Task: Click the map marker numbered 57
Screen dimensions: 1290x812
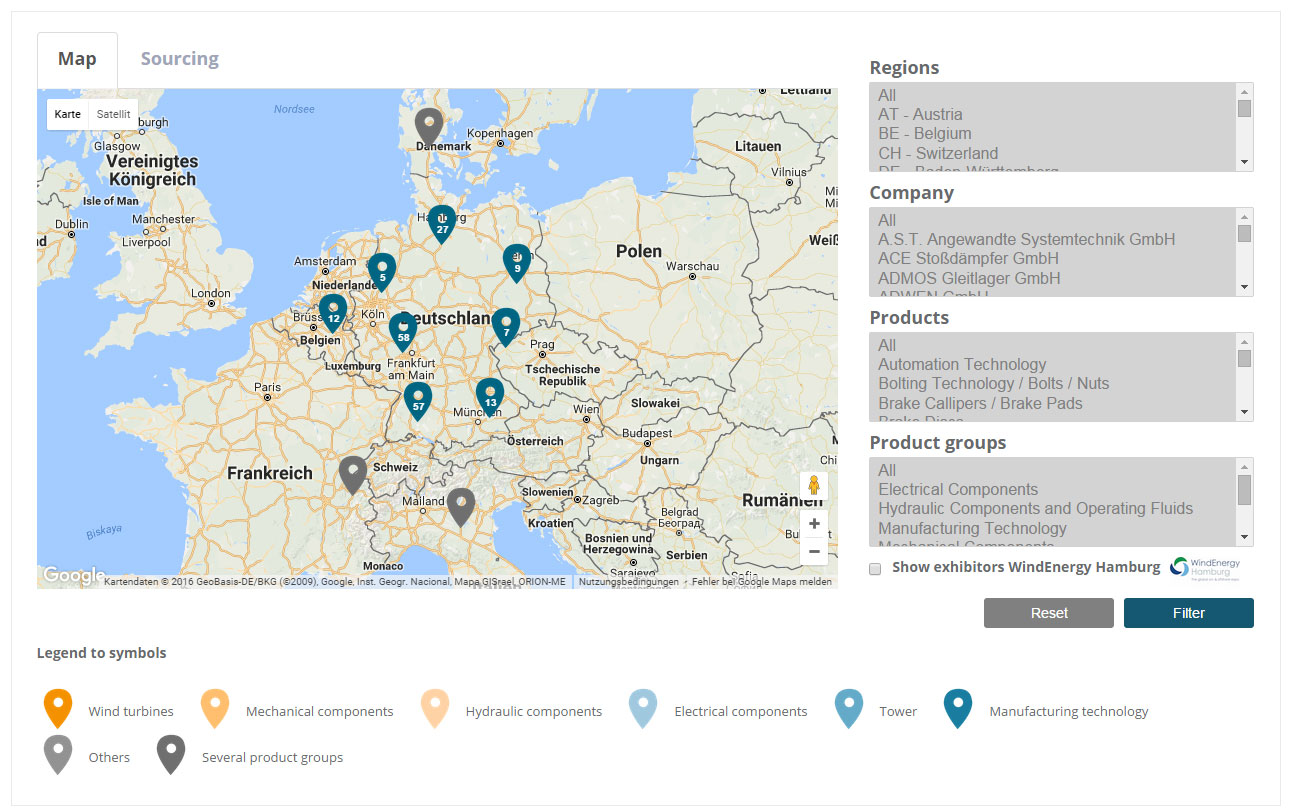Action: click(418, 400)
